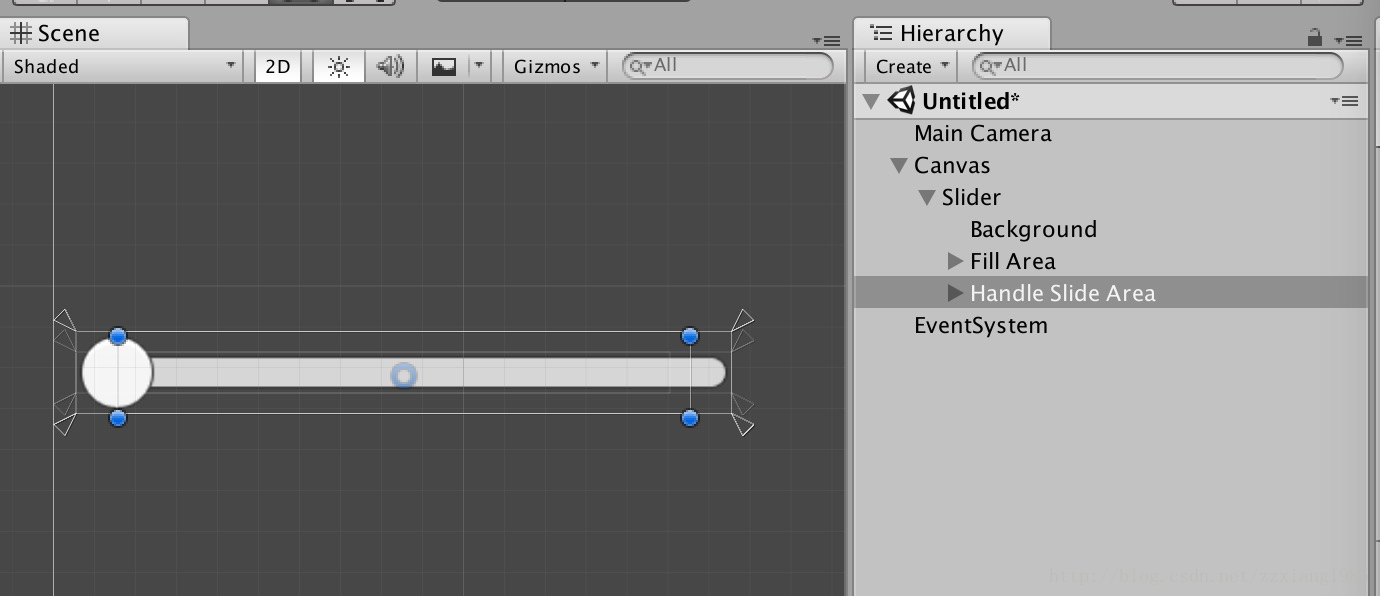The height and width of the screenshot is (596, 1380).
Task: Collapse the Canvas hierarchy
Action: (x=898, y=165)
